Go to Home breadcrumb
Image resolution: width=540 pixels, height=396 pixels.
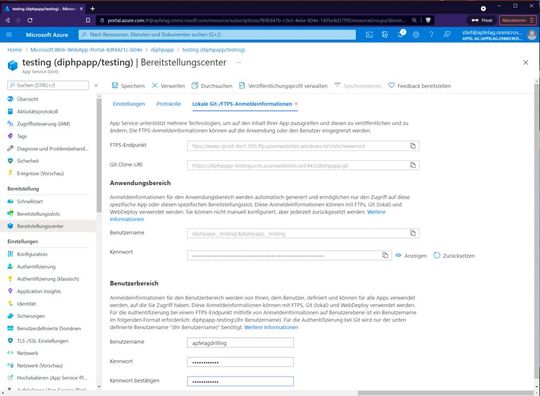click(14, 50)
